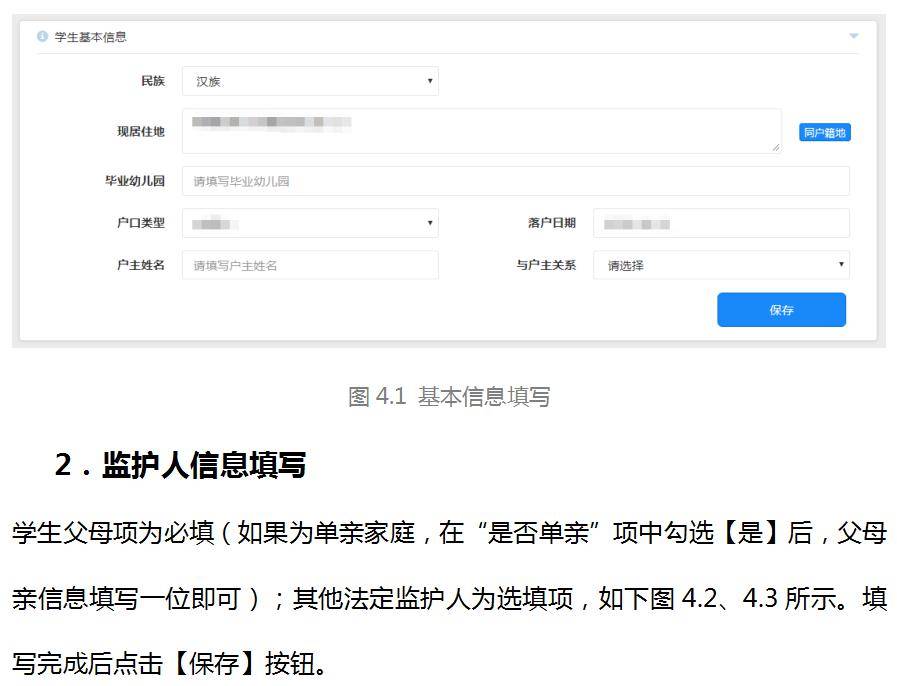Focus the 毕业幼儿园 input field
The height and width of the screenshot is (686, 897).
point(515,181)
